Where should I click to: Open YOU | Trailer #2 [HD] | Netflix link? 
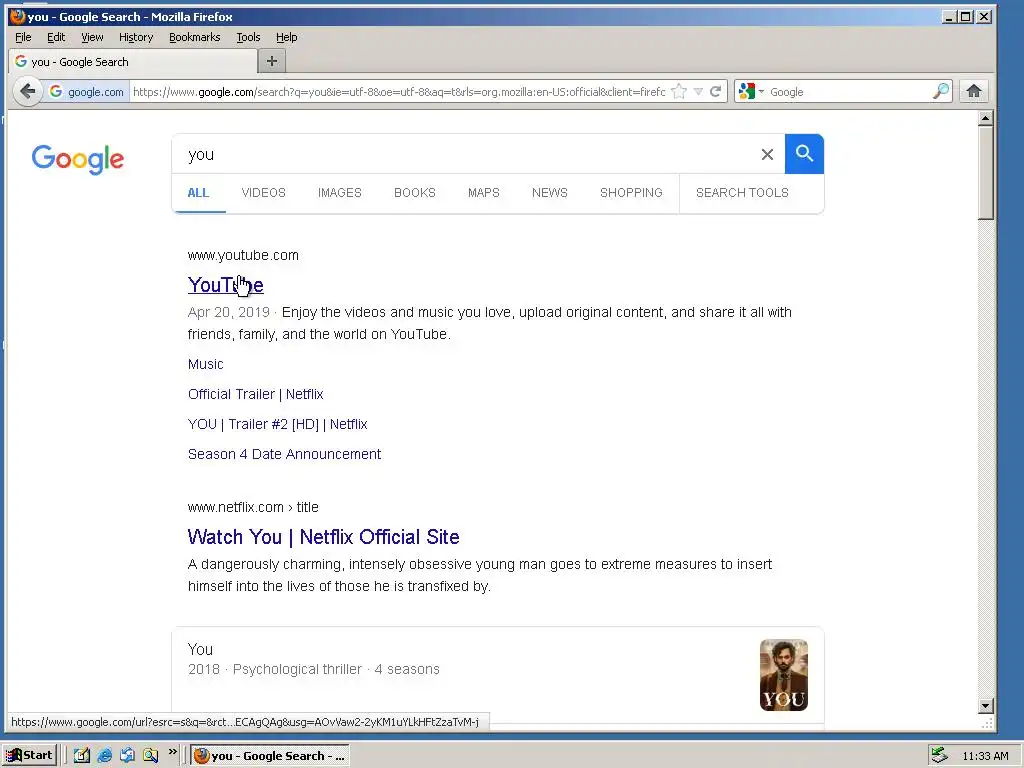tap(278, 424)
